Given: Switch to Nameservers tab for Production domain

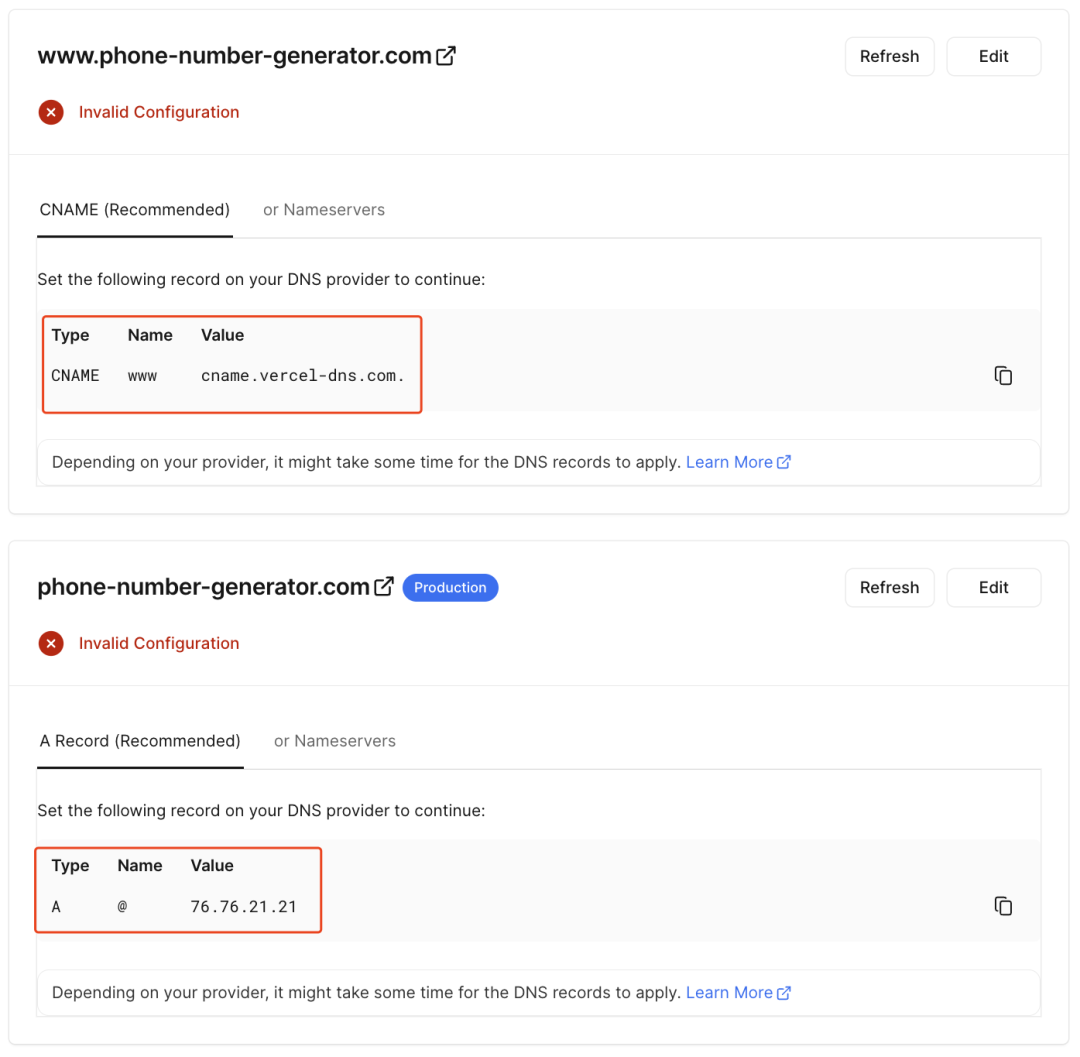Looking at the screenshot, I should point(334,741).
